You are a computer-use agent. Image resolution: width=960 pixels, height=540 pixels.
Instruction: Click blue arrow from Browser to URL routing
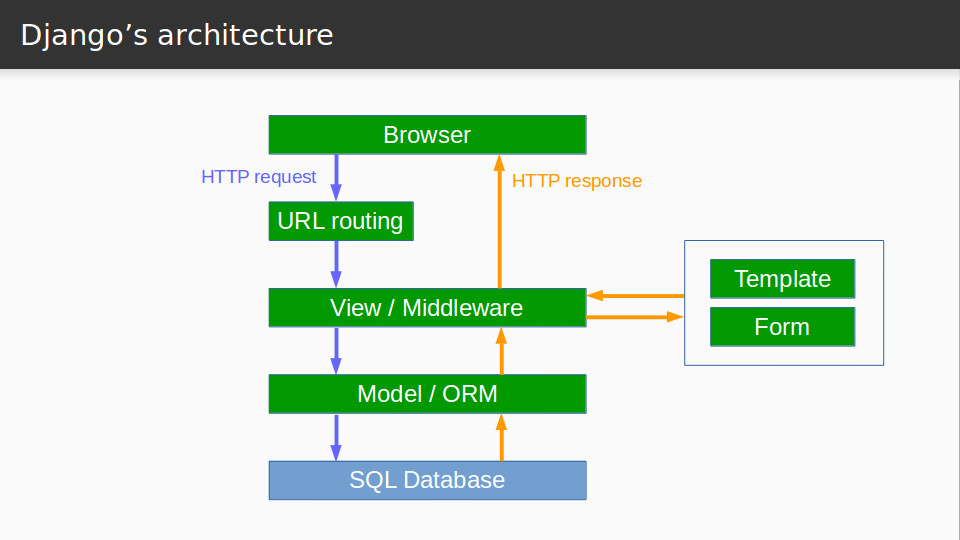point(336,177)
